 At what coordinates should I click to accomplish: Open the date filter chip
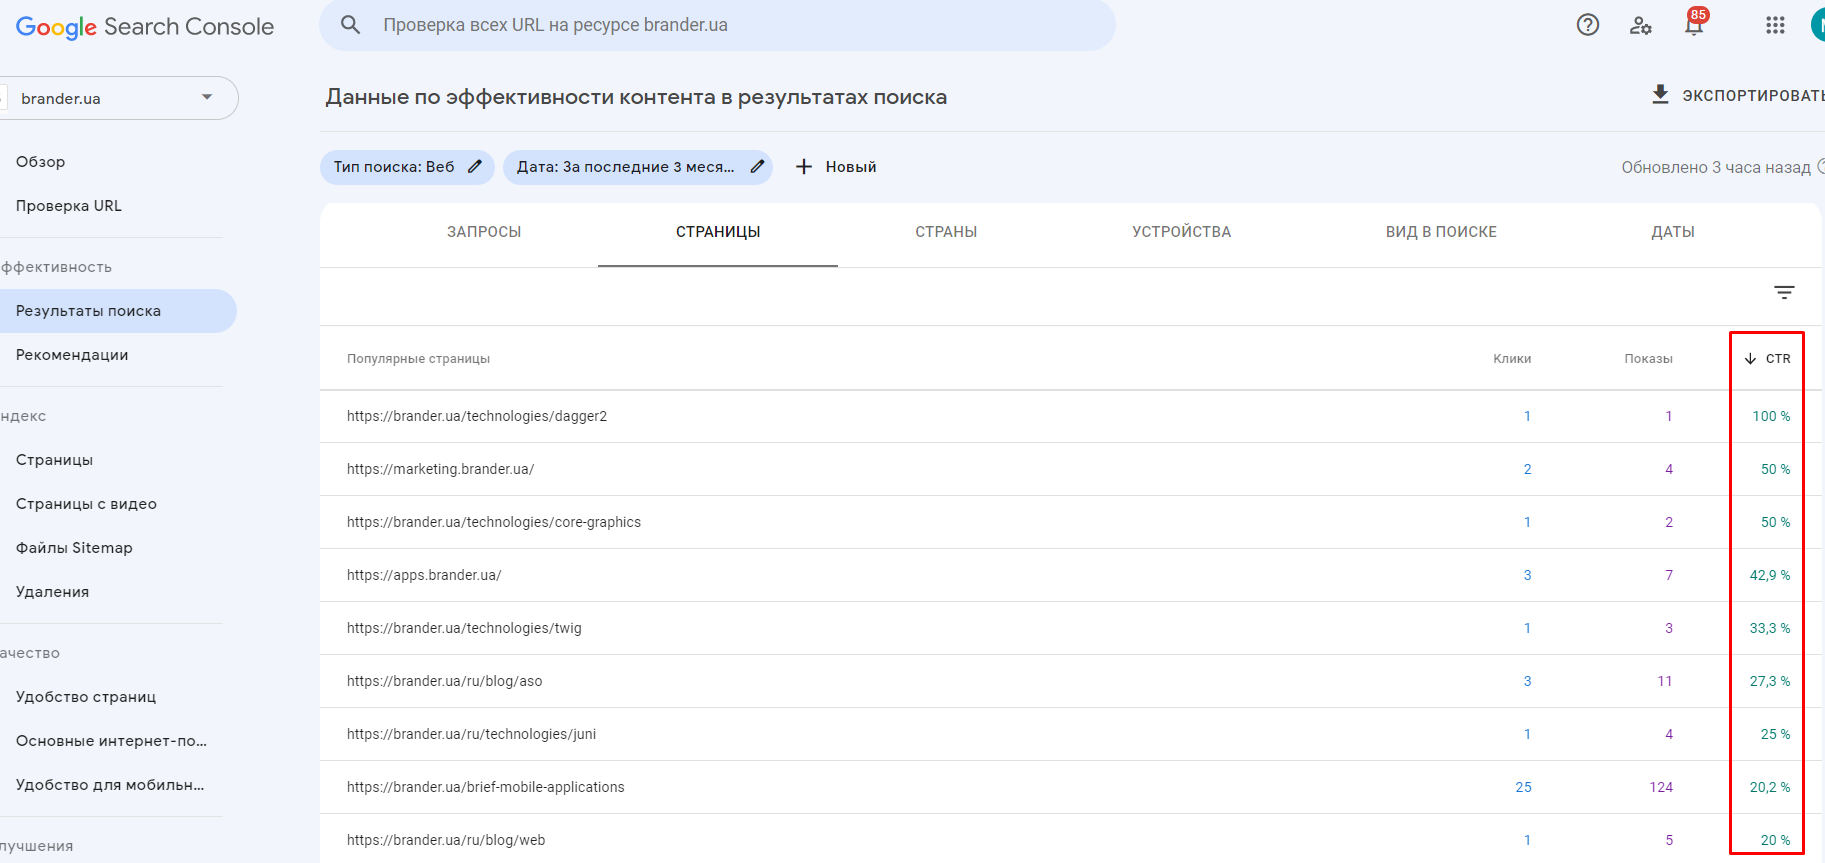[625, 167]
